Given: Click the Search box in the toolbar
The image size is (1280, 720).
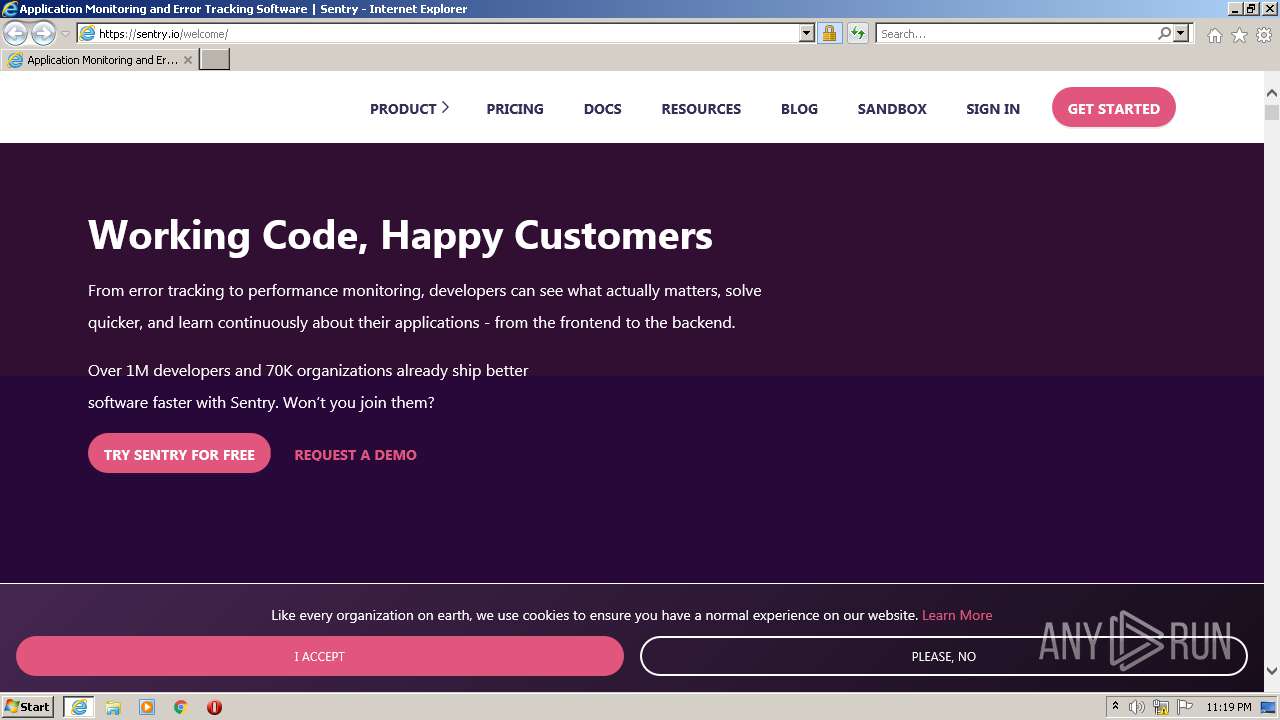Looking at the screenshot, I should coord(1015,33).
